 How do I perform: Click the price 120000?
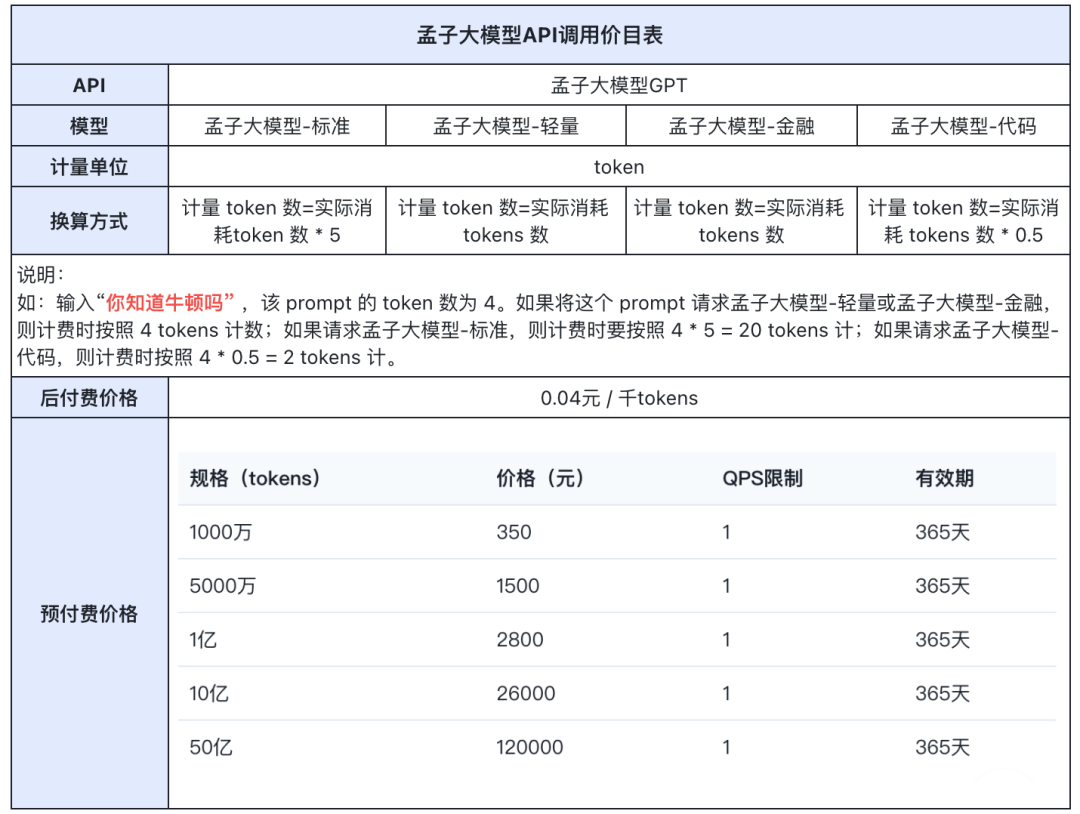click(530, 747)
